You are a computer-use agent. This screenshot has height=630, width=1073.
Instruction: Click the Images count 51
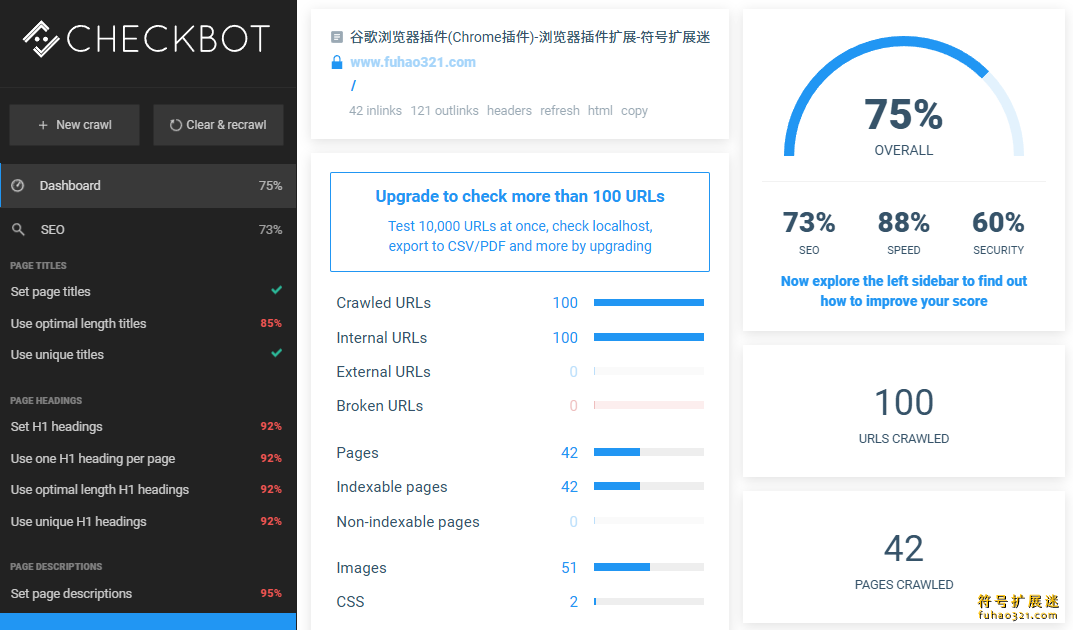[569, 568]
